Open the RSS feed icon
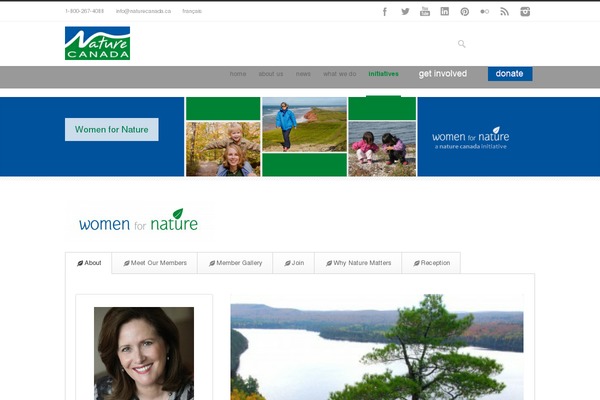Screen dimensions: 600x400 tap(505, 12)
